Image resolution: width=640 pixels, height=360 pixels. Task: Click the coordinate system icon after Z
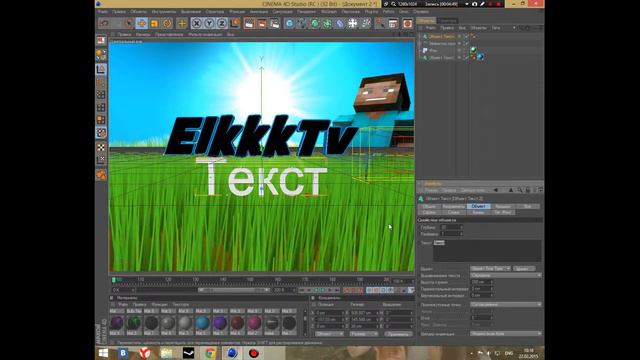235,23
